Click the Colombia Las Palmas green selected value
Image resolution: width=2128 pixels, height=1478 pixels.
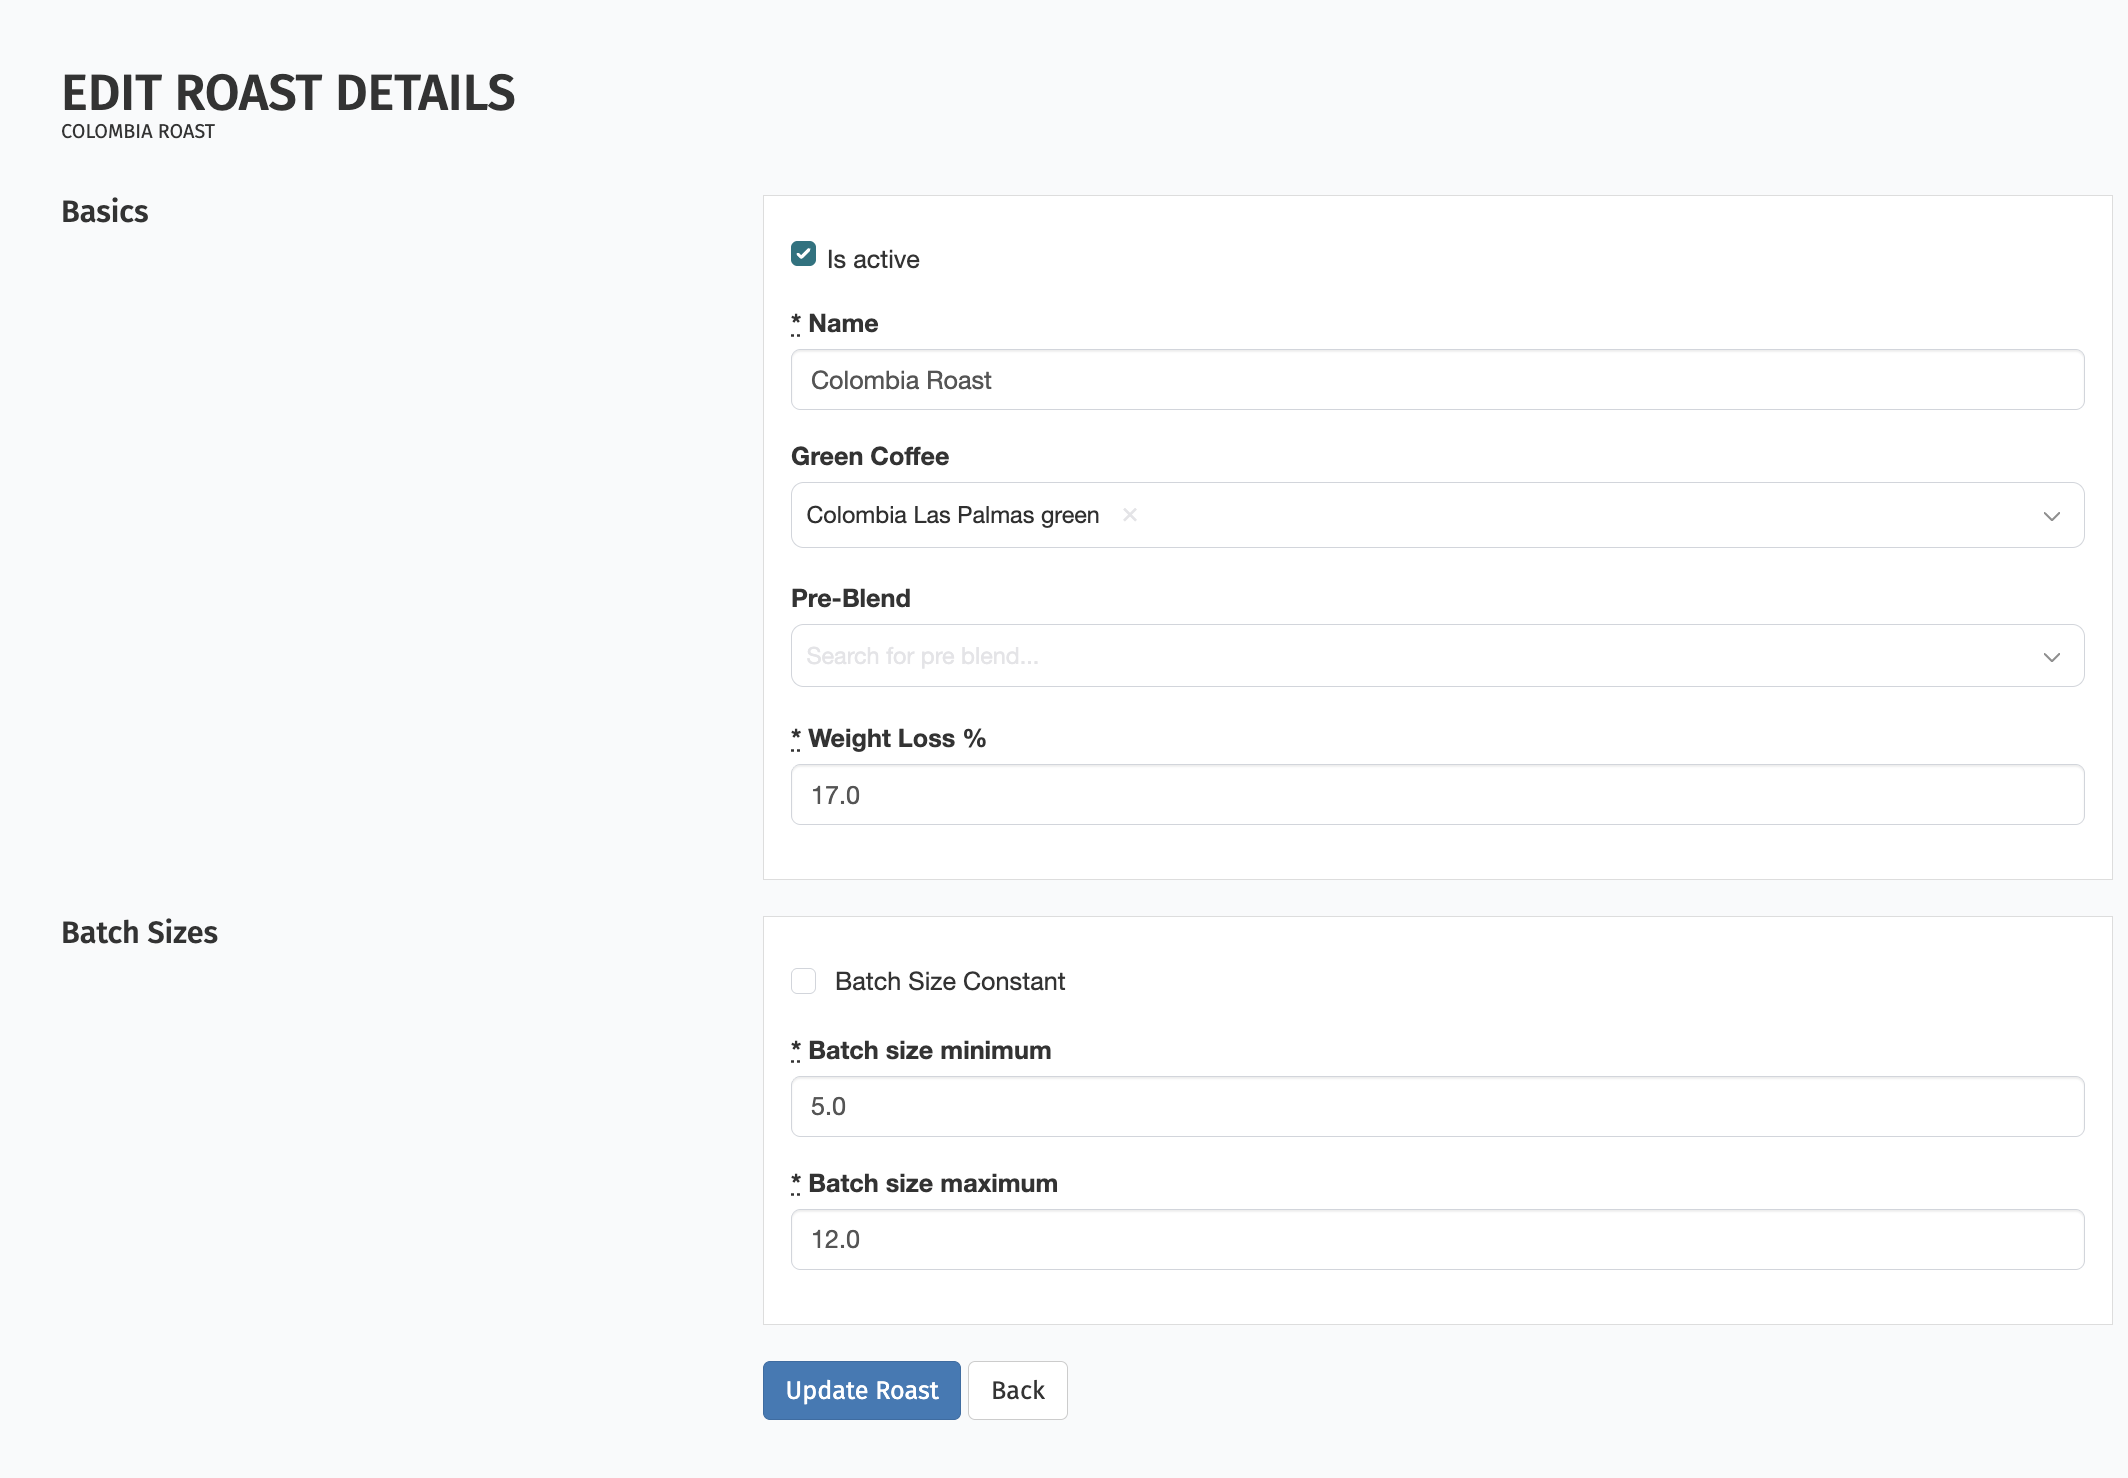[x=952, y=515]
